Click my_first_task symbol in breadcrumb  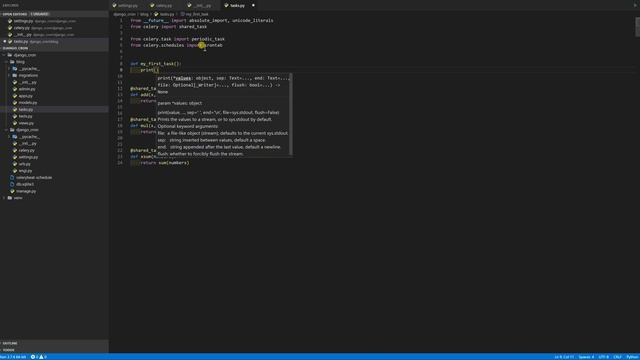[197, 14]
